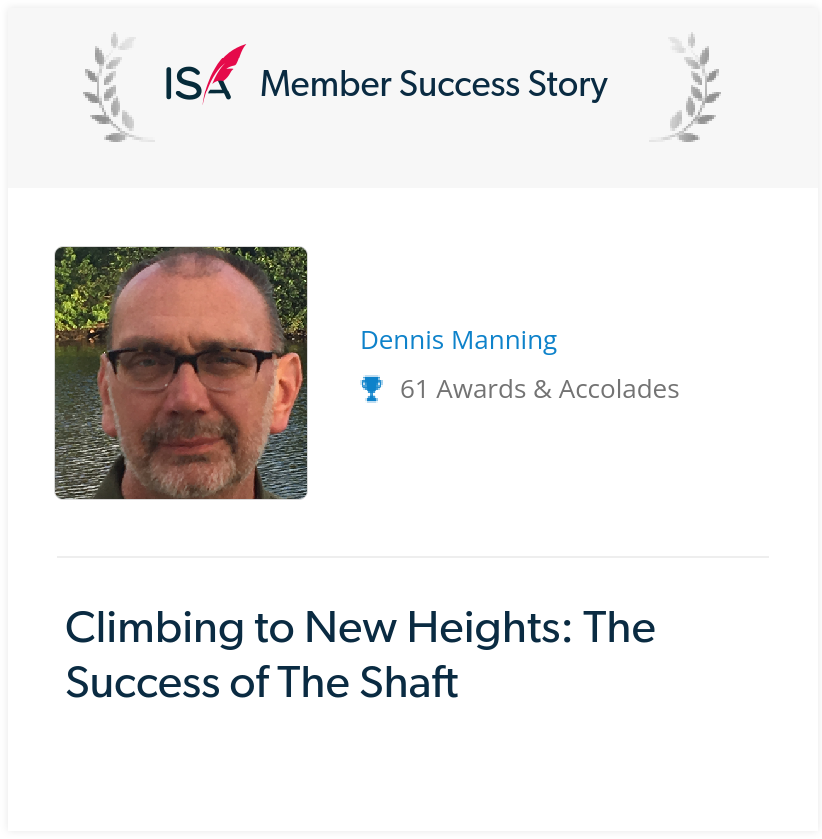Viewport: 822px width, 839px height.
Task: Click the right laurel wreath decoration
Action: (686, 87)
